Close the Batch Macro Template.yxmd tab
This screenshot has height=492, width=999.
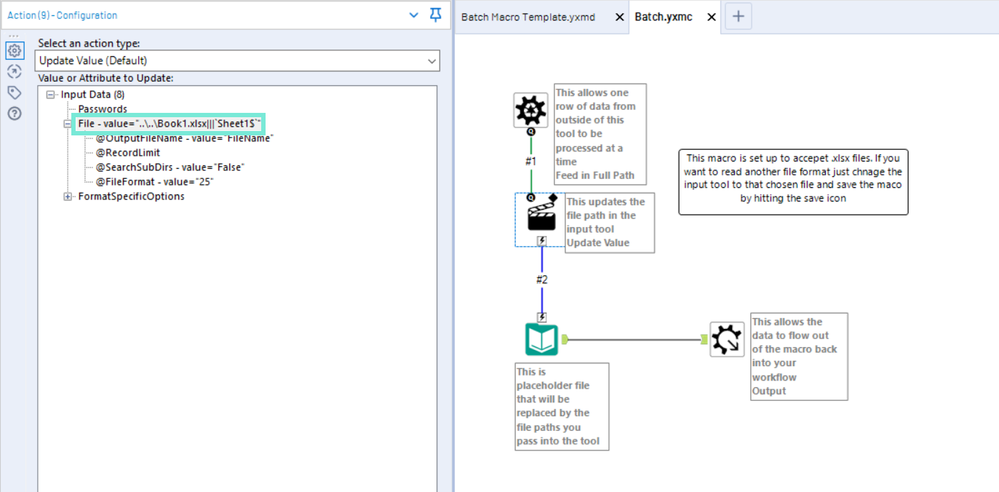[619, 17]
